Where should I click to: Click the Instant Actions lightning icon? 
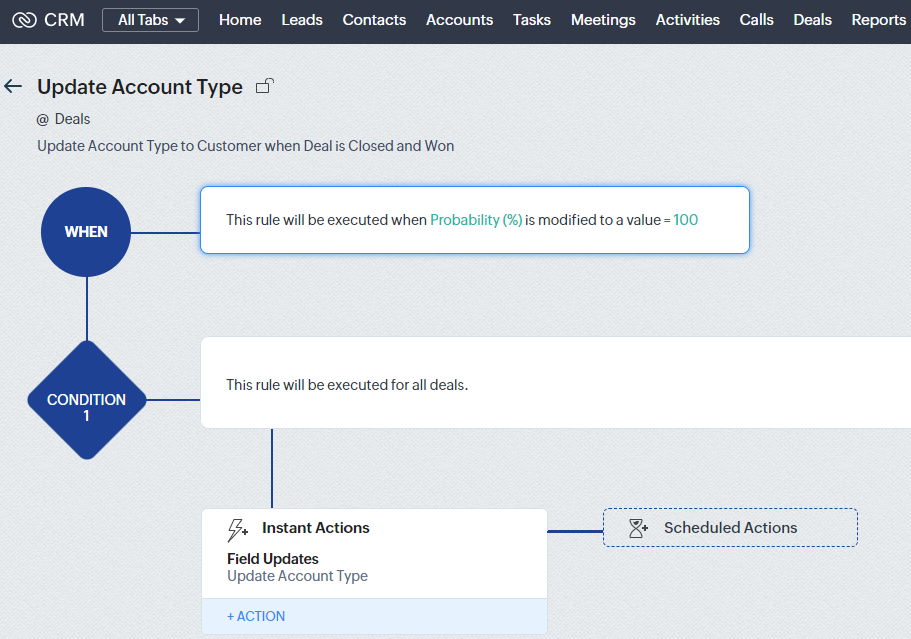point(237,529)
